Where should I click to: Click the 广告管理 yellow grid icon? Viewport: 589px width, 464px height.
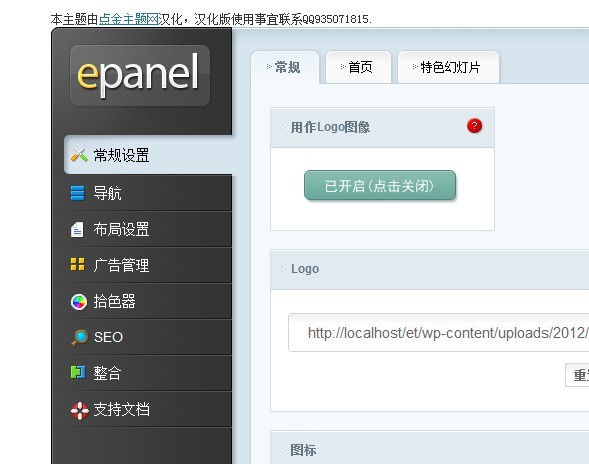tap(77, 264)
